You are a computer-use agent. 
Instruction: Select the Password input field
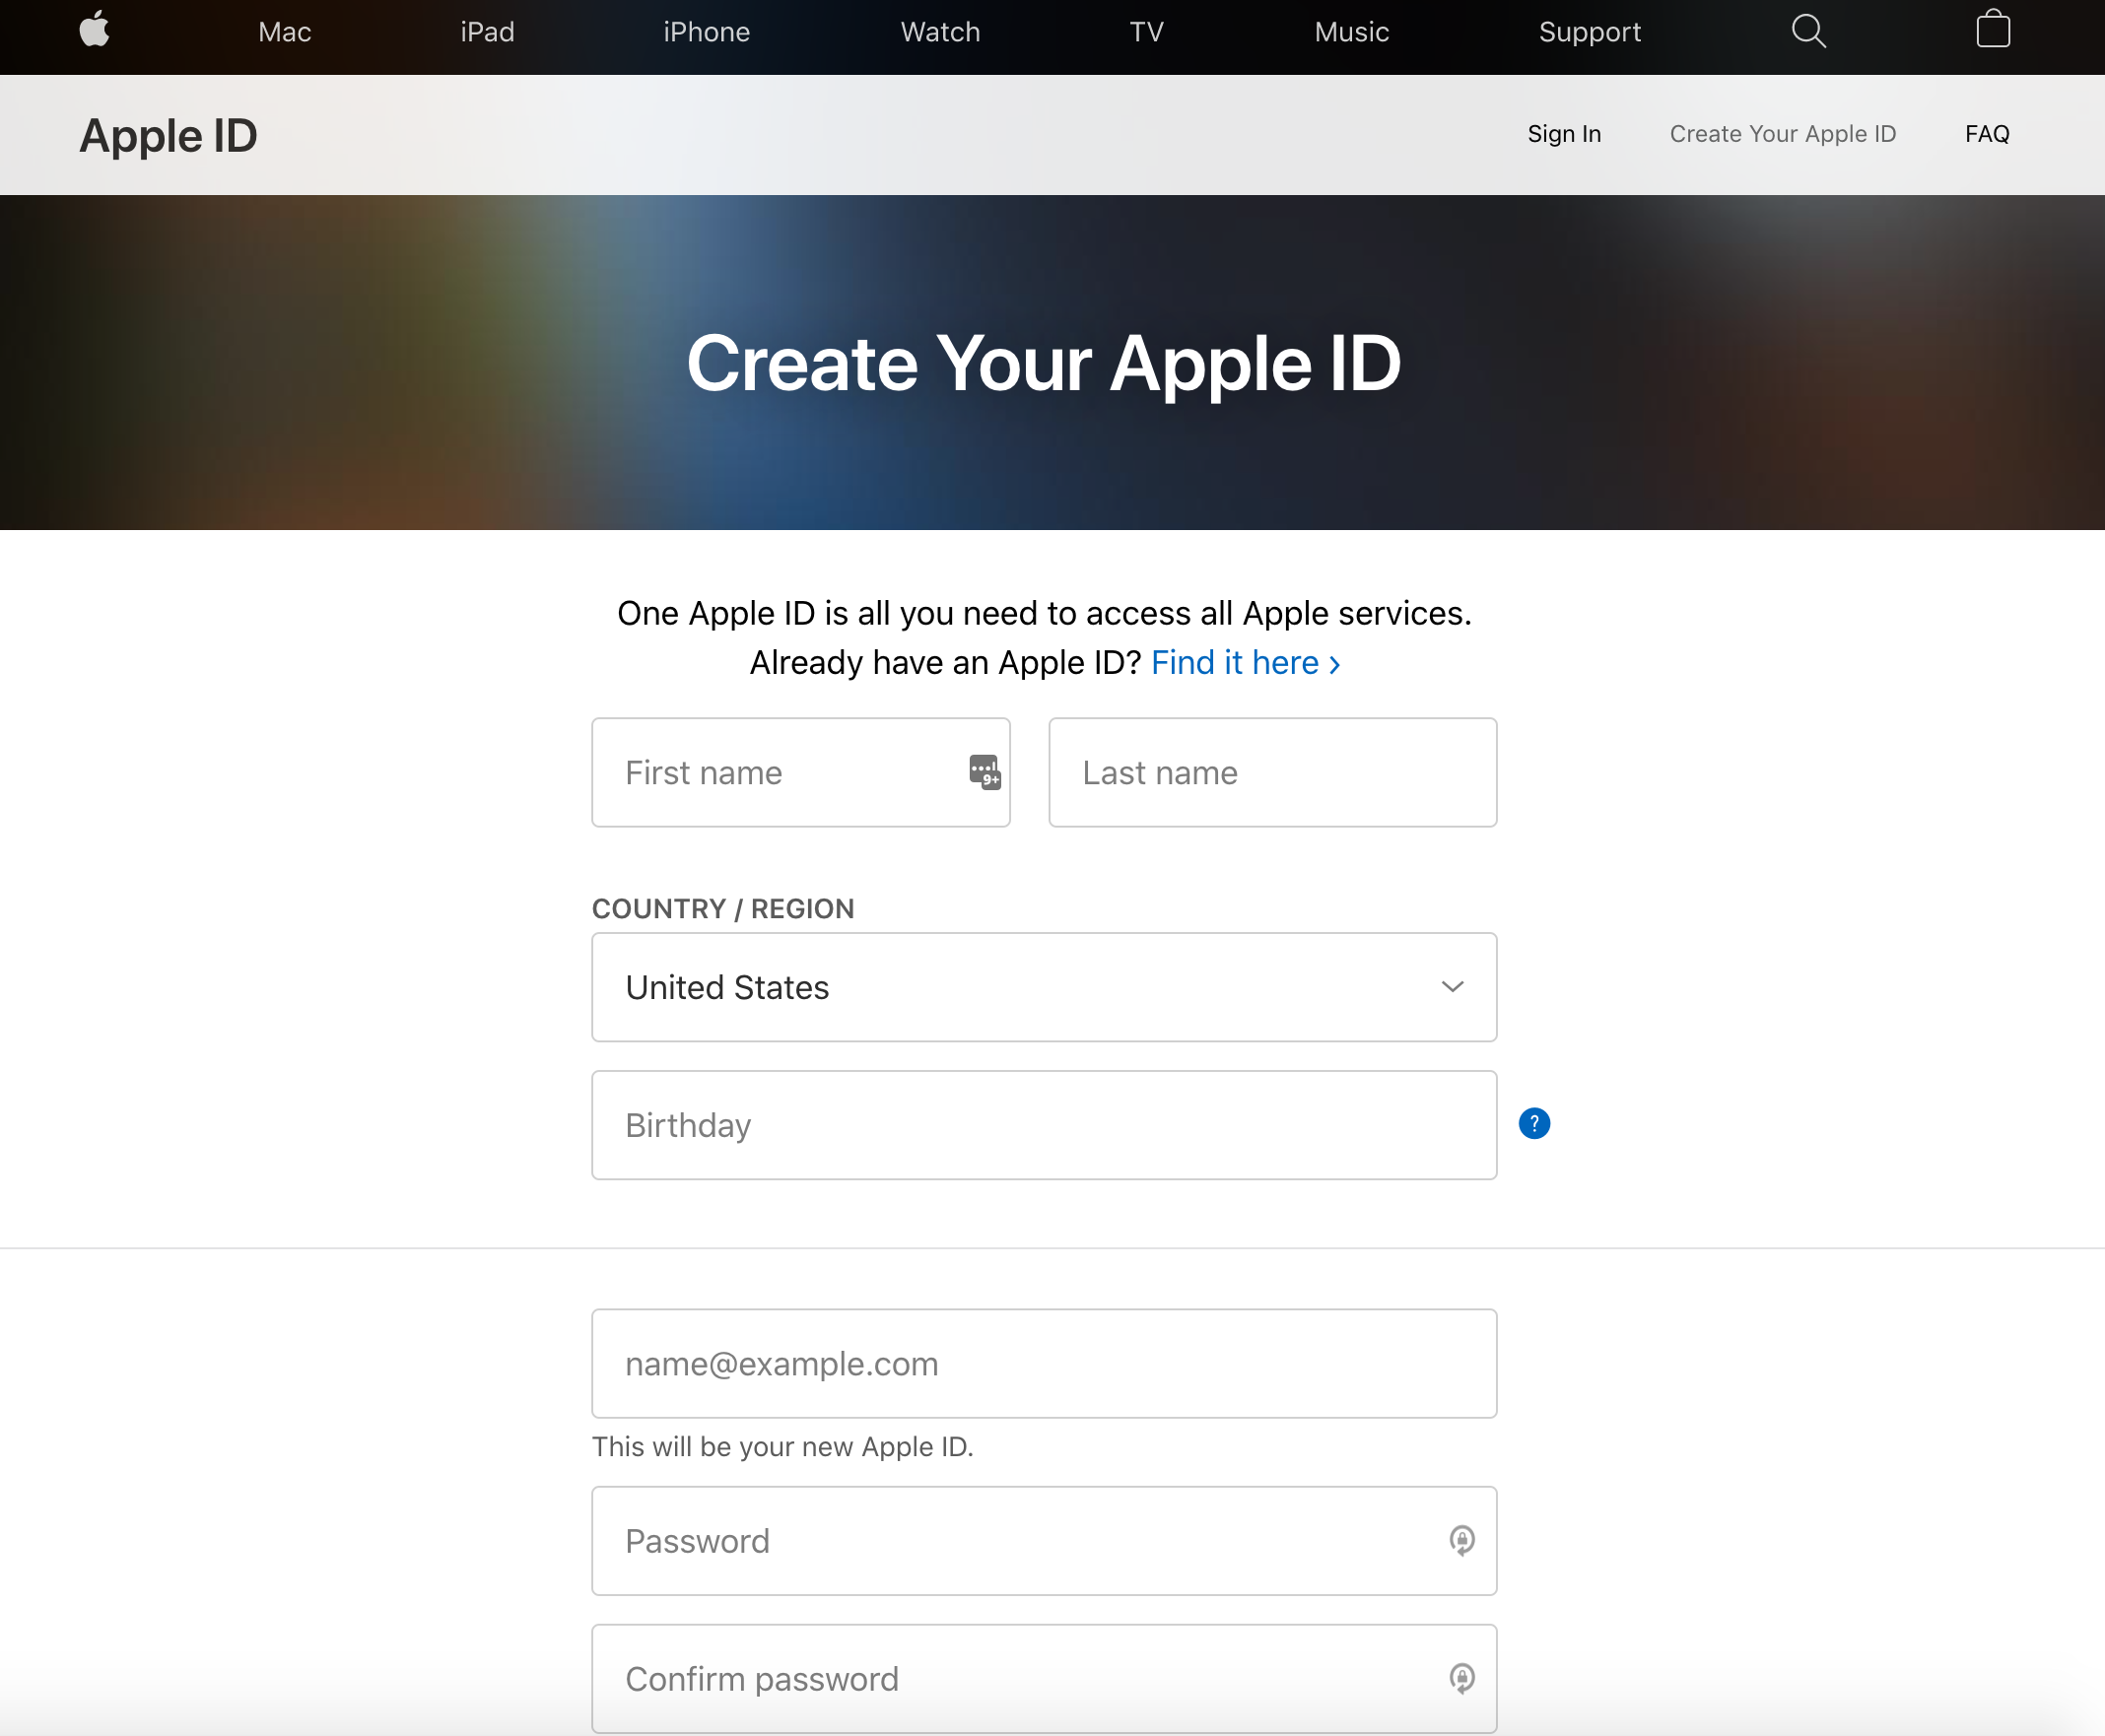tap(1044, 1540)
